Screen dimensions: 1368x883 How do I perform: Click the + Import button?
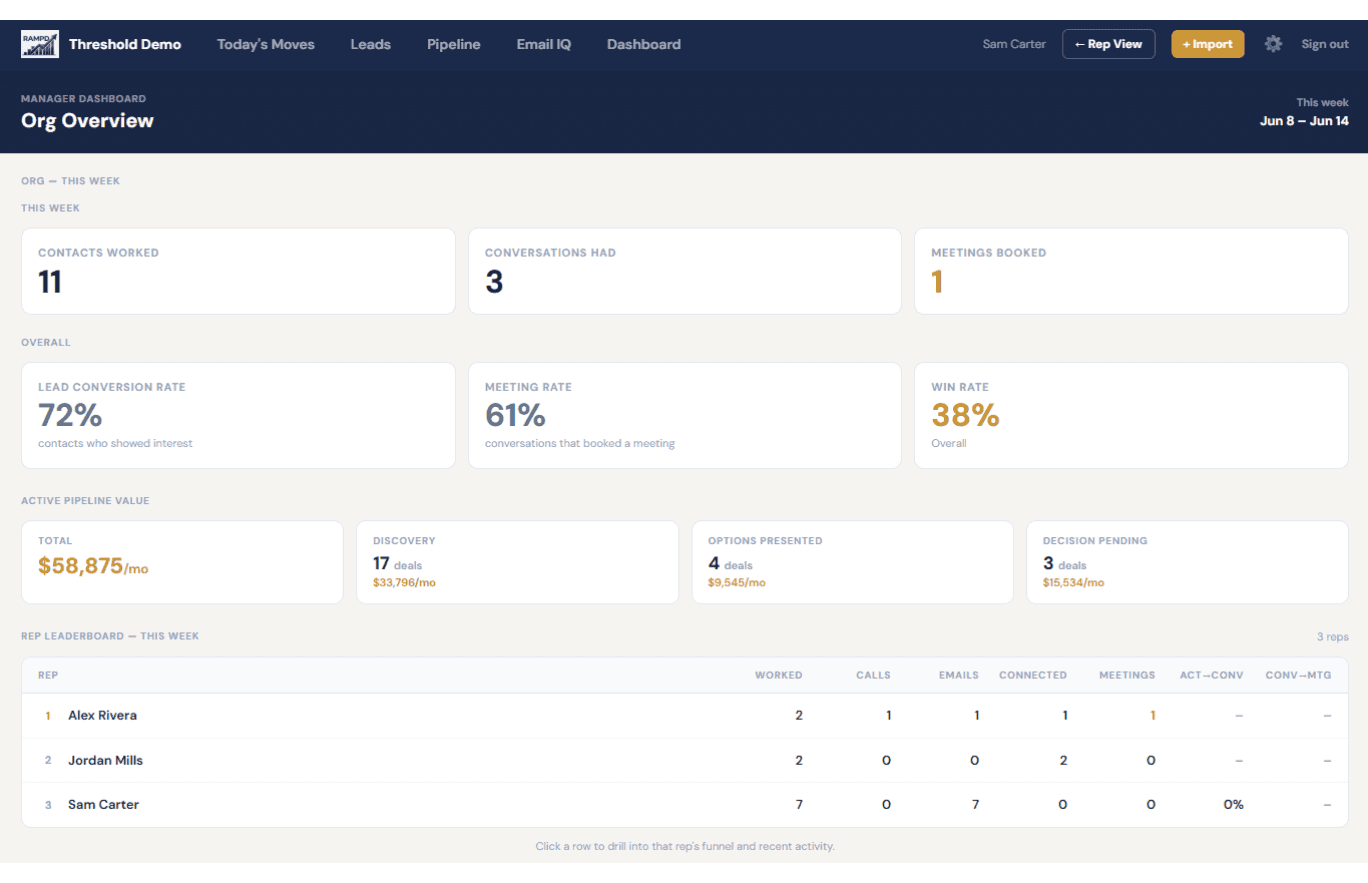coord(1208,44)
